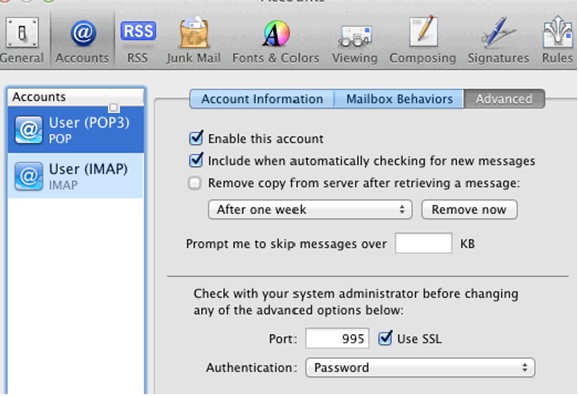Screen dimensions: 579x396
Task: Switch to the Advanced tab
Action: click(504, 99)
